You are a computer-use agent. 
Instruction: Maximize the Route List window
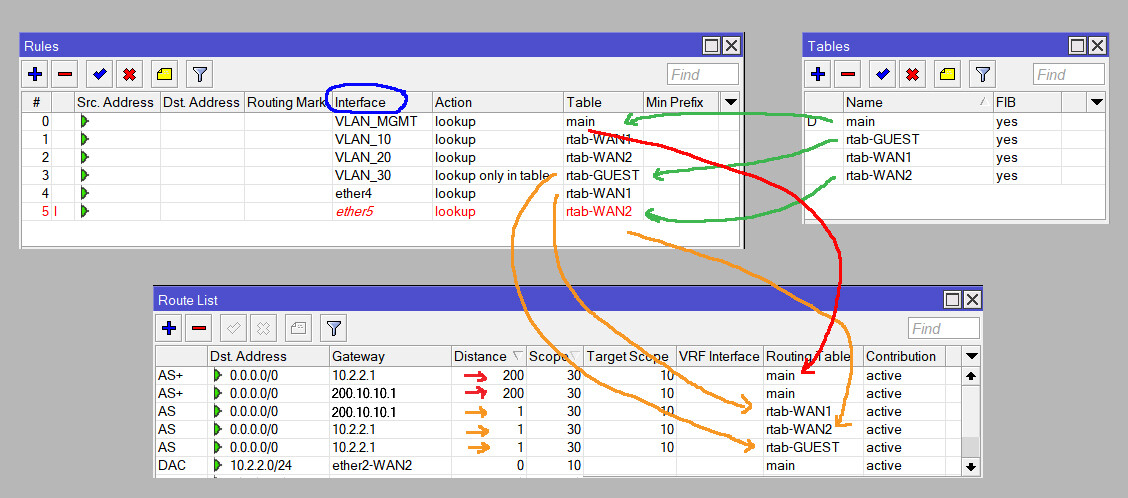coord(952,300)
